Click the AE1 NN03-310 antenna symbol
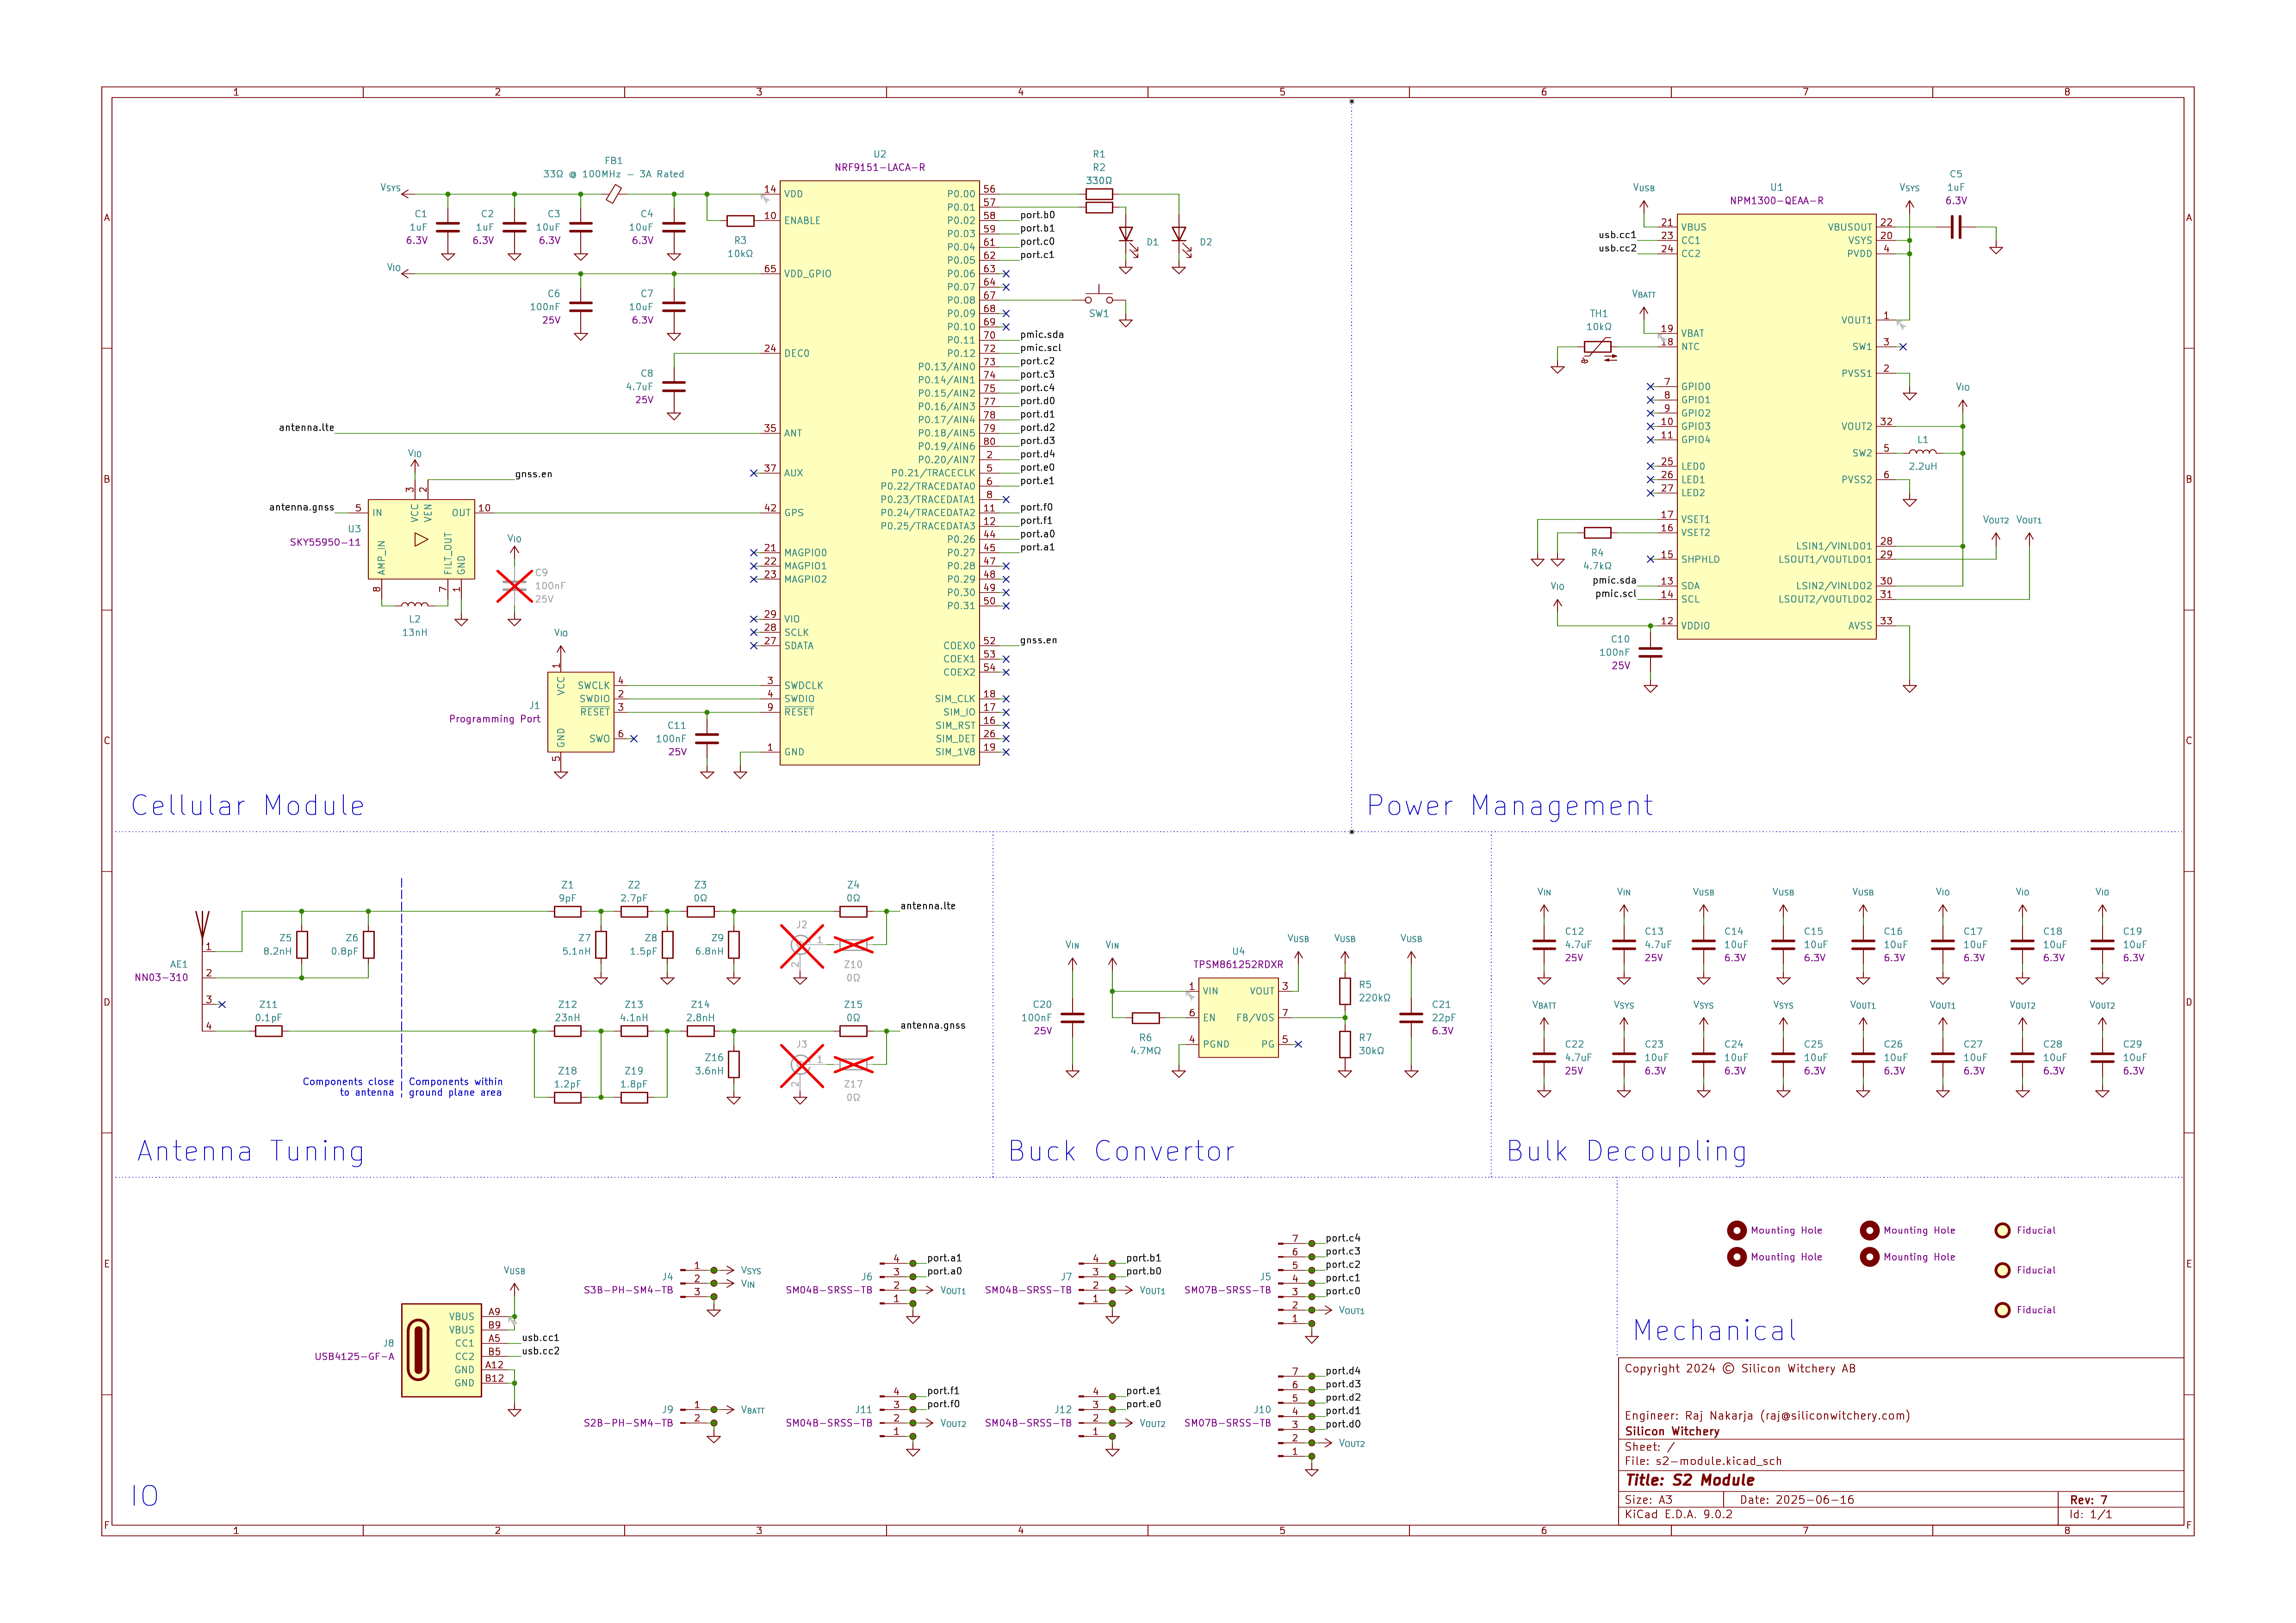Viewport: 2296px width, 1623px height. point(202,925)
